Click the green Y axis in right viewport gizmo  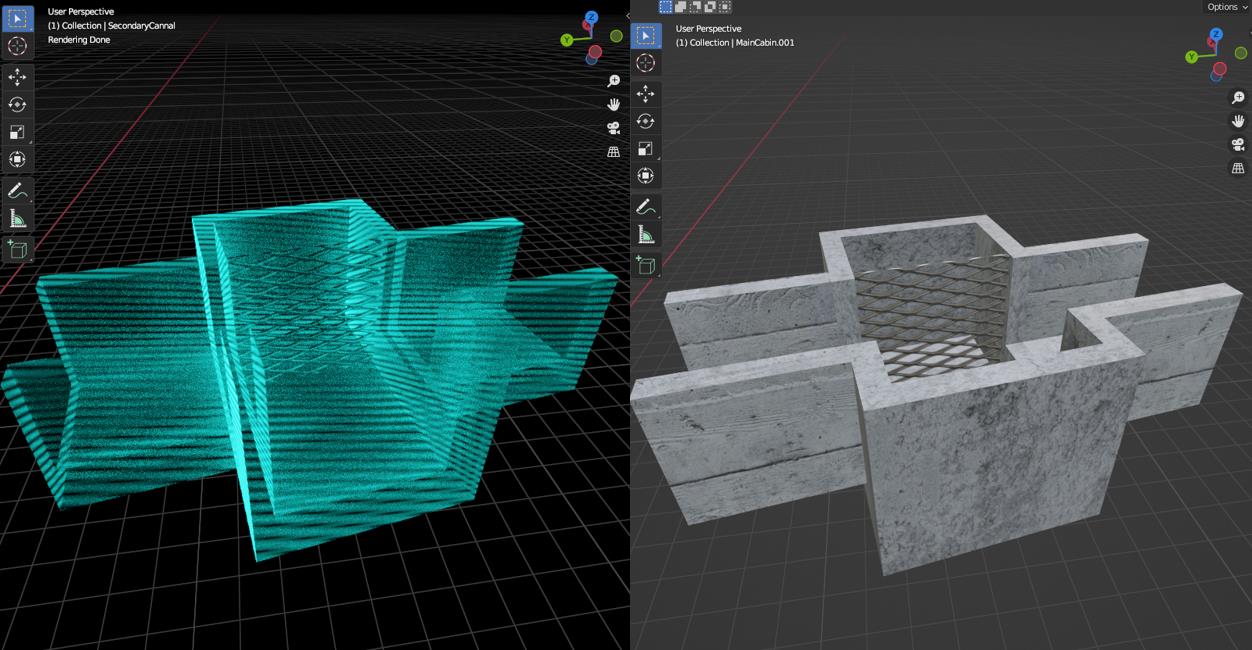click(x=1191, y=57)
